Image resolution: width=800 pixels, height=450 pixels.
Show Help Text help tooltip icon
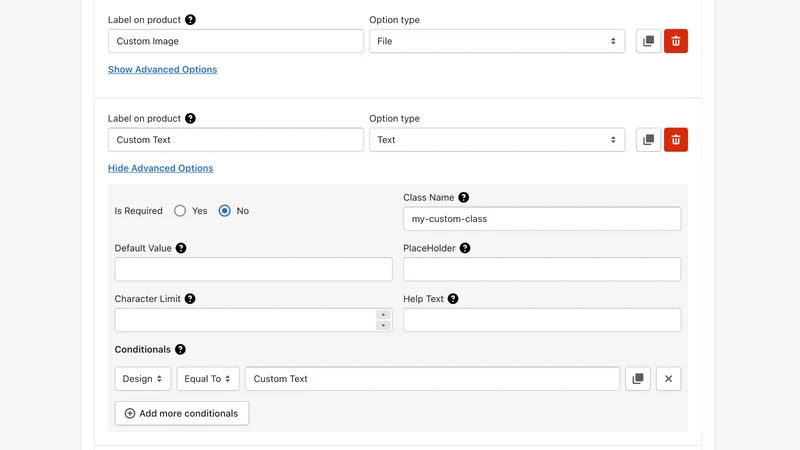[x=453, y=298]
